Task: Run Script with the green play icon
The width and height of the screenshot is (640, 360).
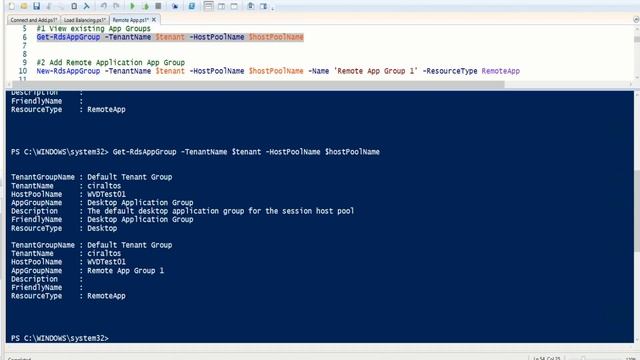Action: pyautogui.click(x=132, y=6)
